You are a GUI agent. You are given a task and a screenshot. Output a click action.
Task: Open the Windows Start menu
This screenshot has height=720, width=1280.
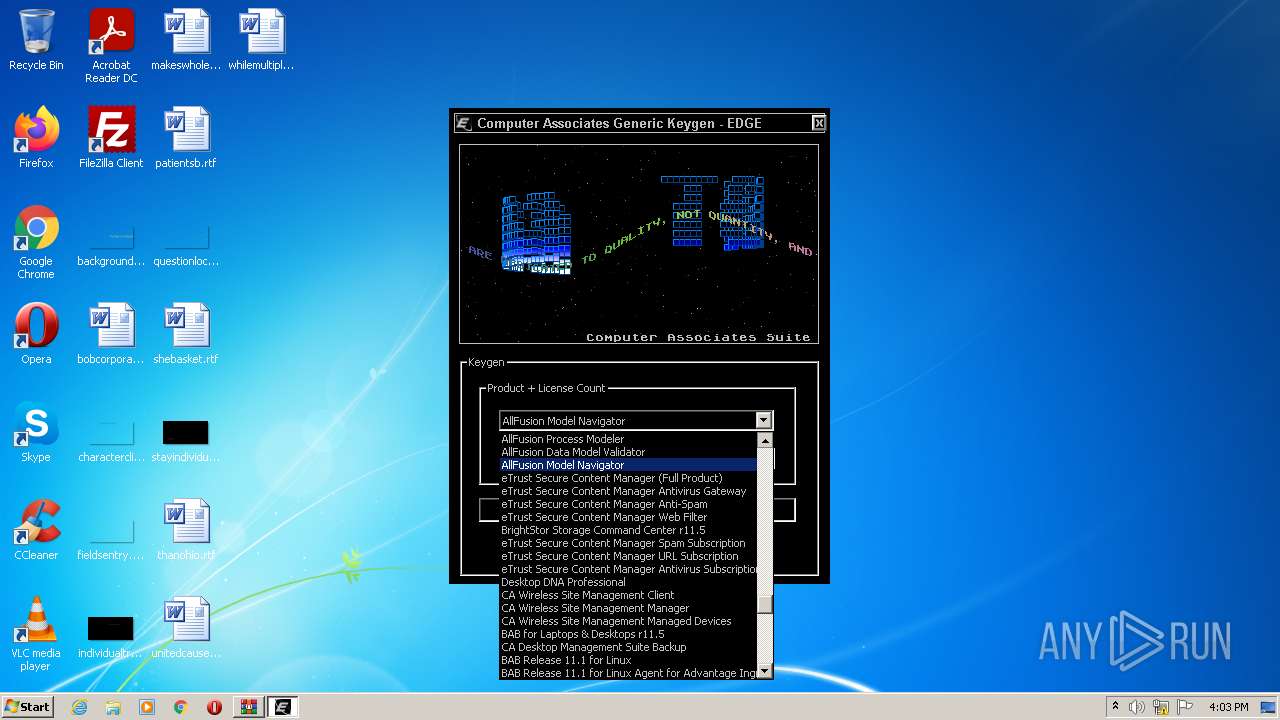point(27,707)
